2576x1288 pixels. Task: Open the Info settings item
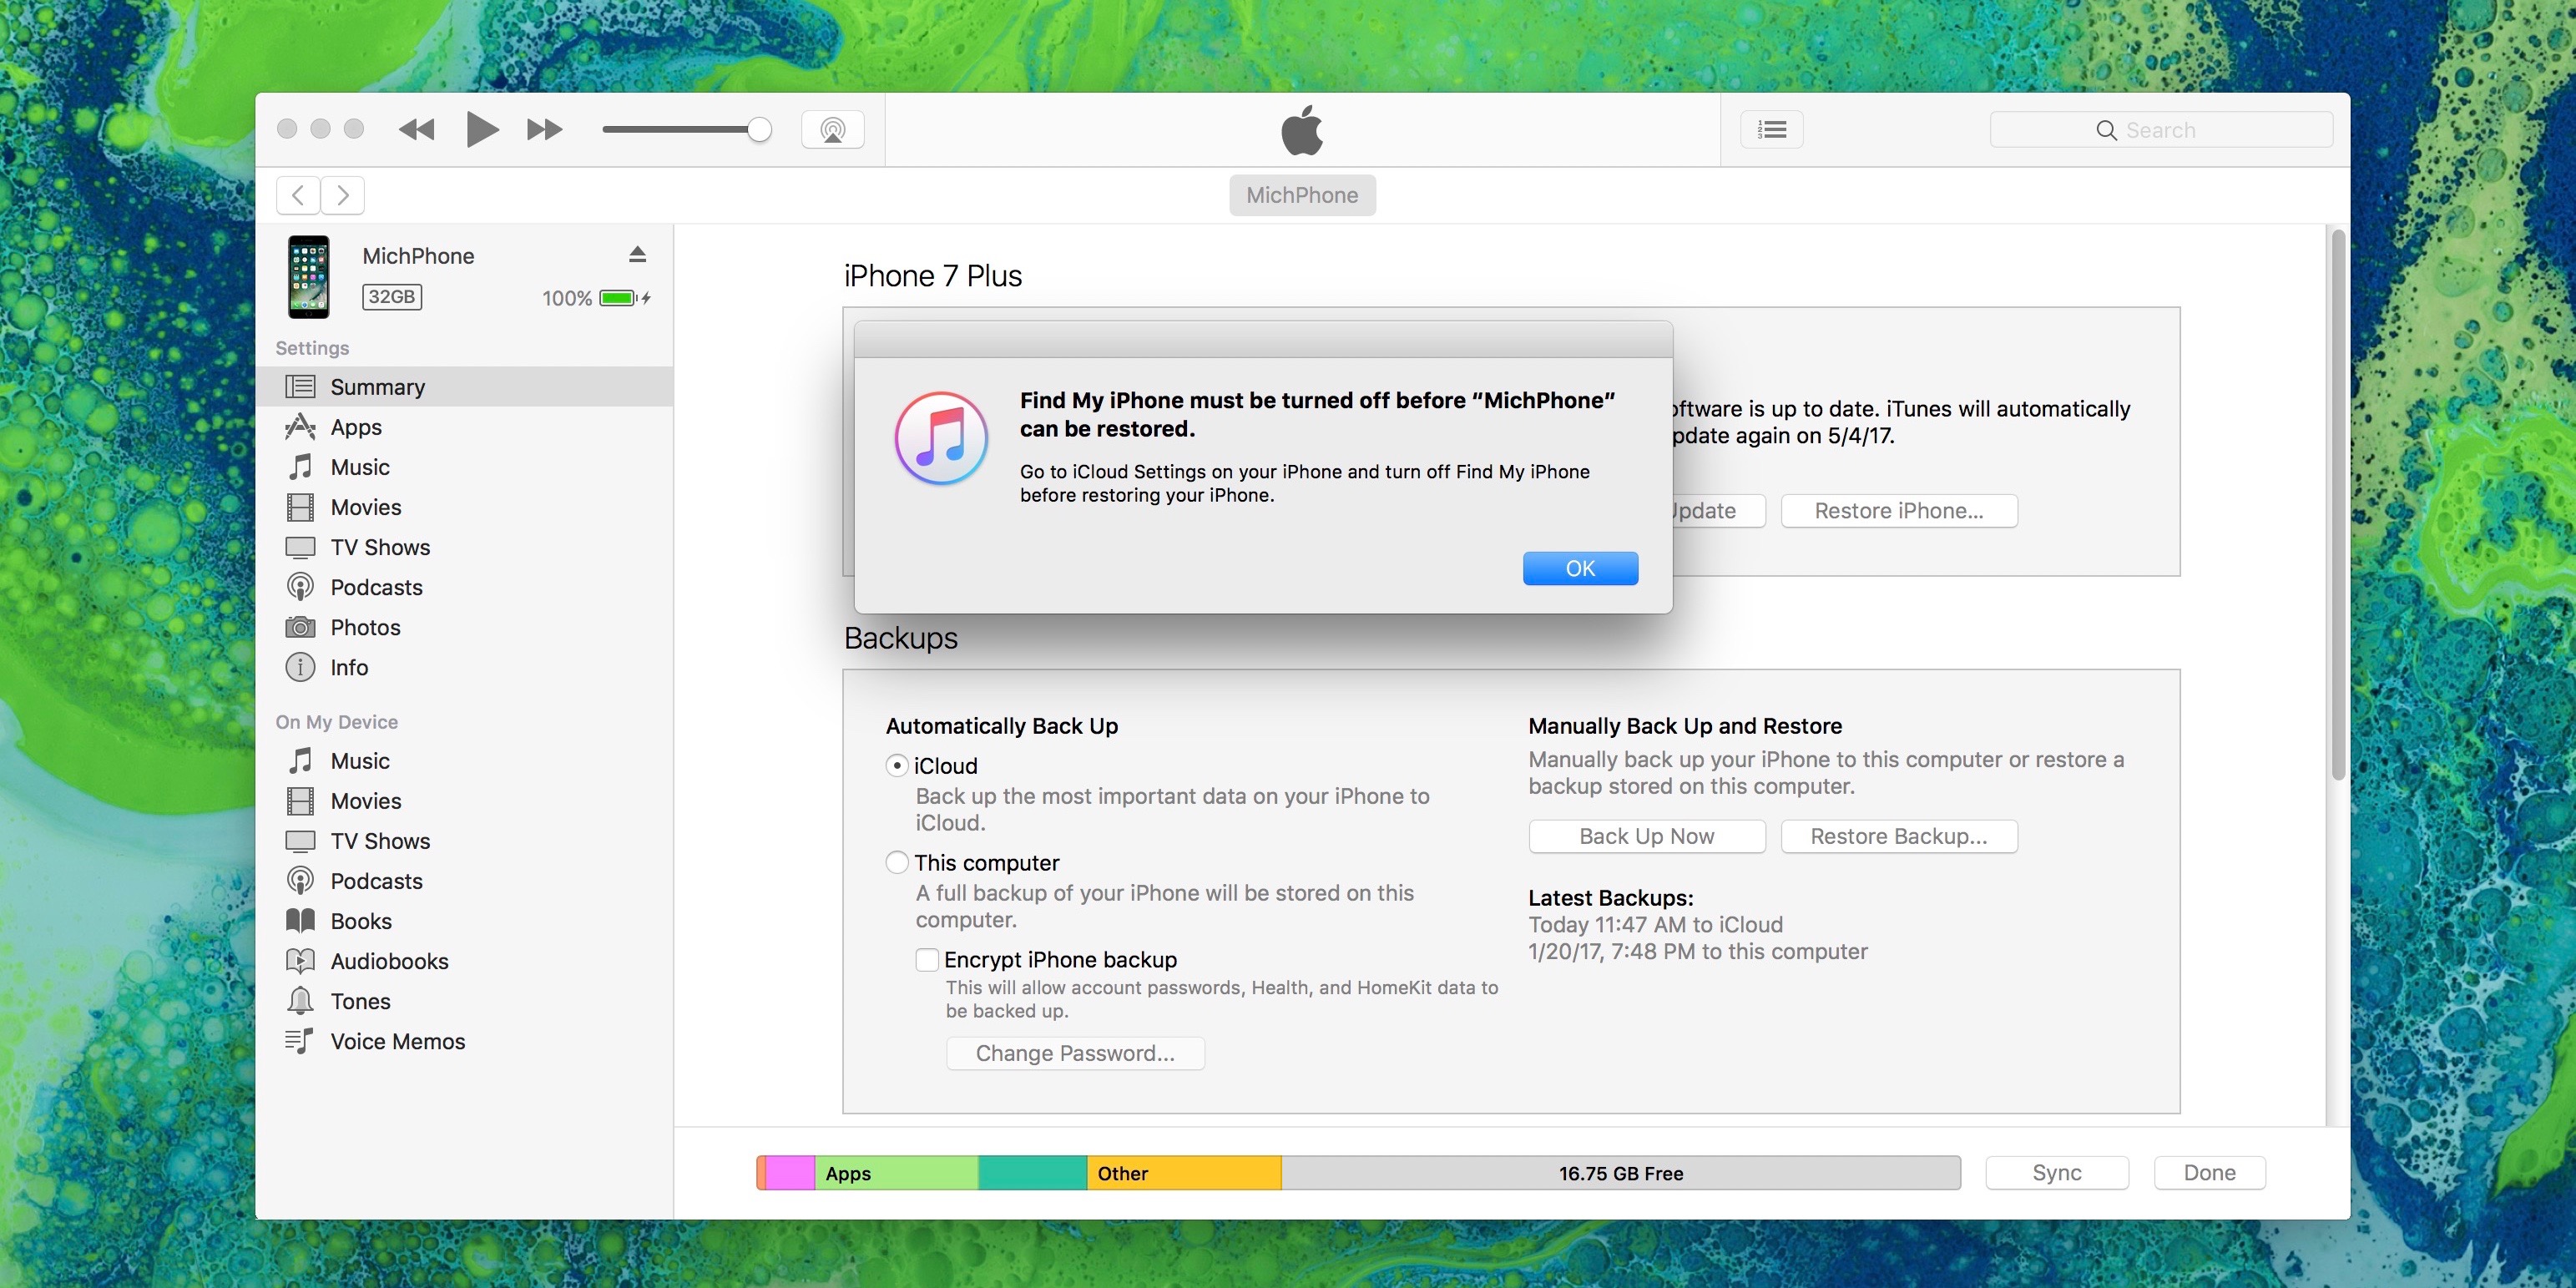point(349,667)
